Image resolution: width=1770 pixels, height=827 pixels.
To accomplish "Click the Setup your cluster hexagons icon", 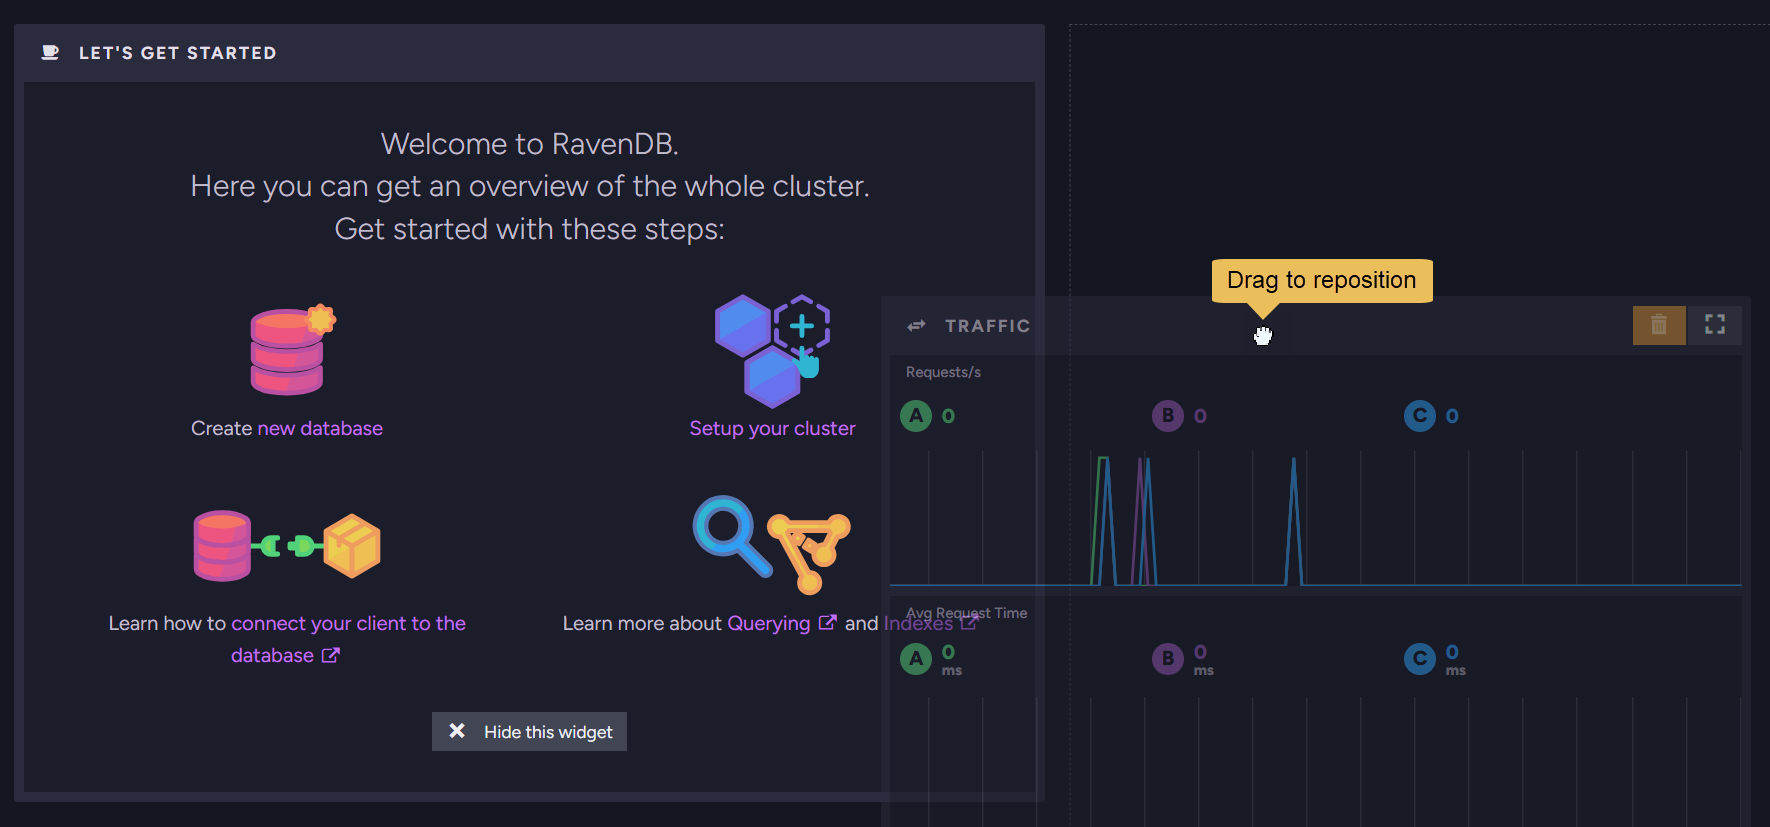I will 772,351.
